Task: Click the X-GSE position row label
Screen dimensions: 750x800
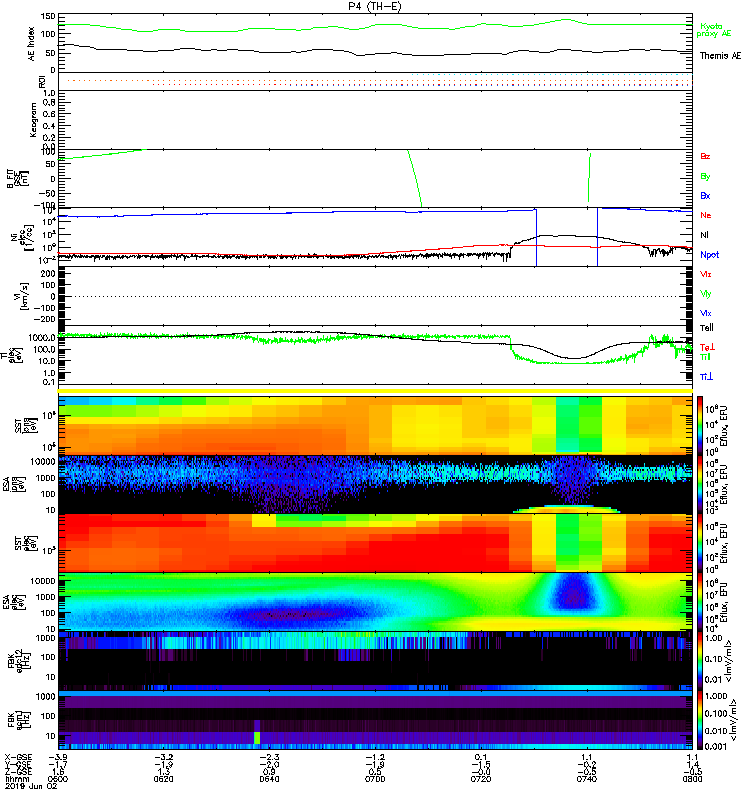Action: 18,757
